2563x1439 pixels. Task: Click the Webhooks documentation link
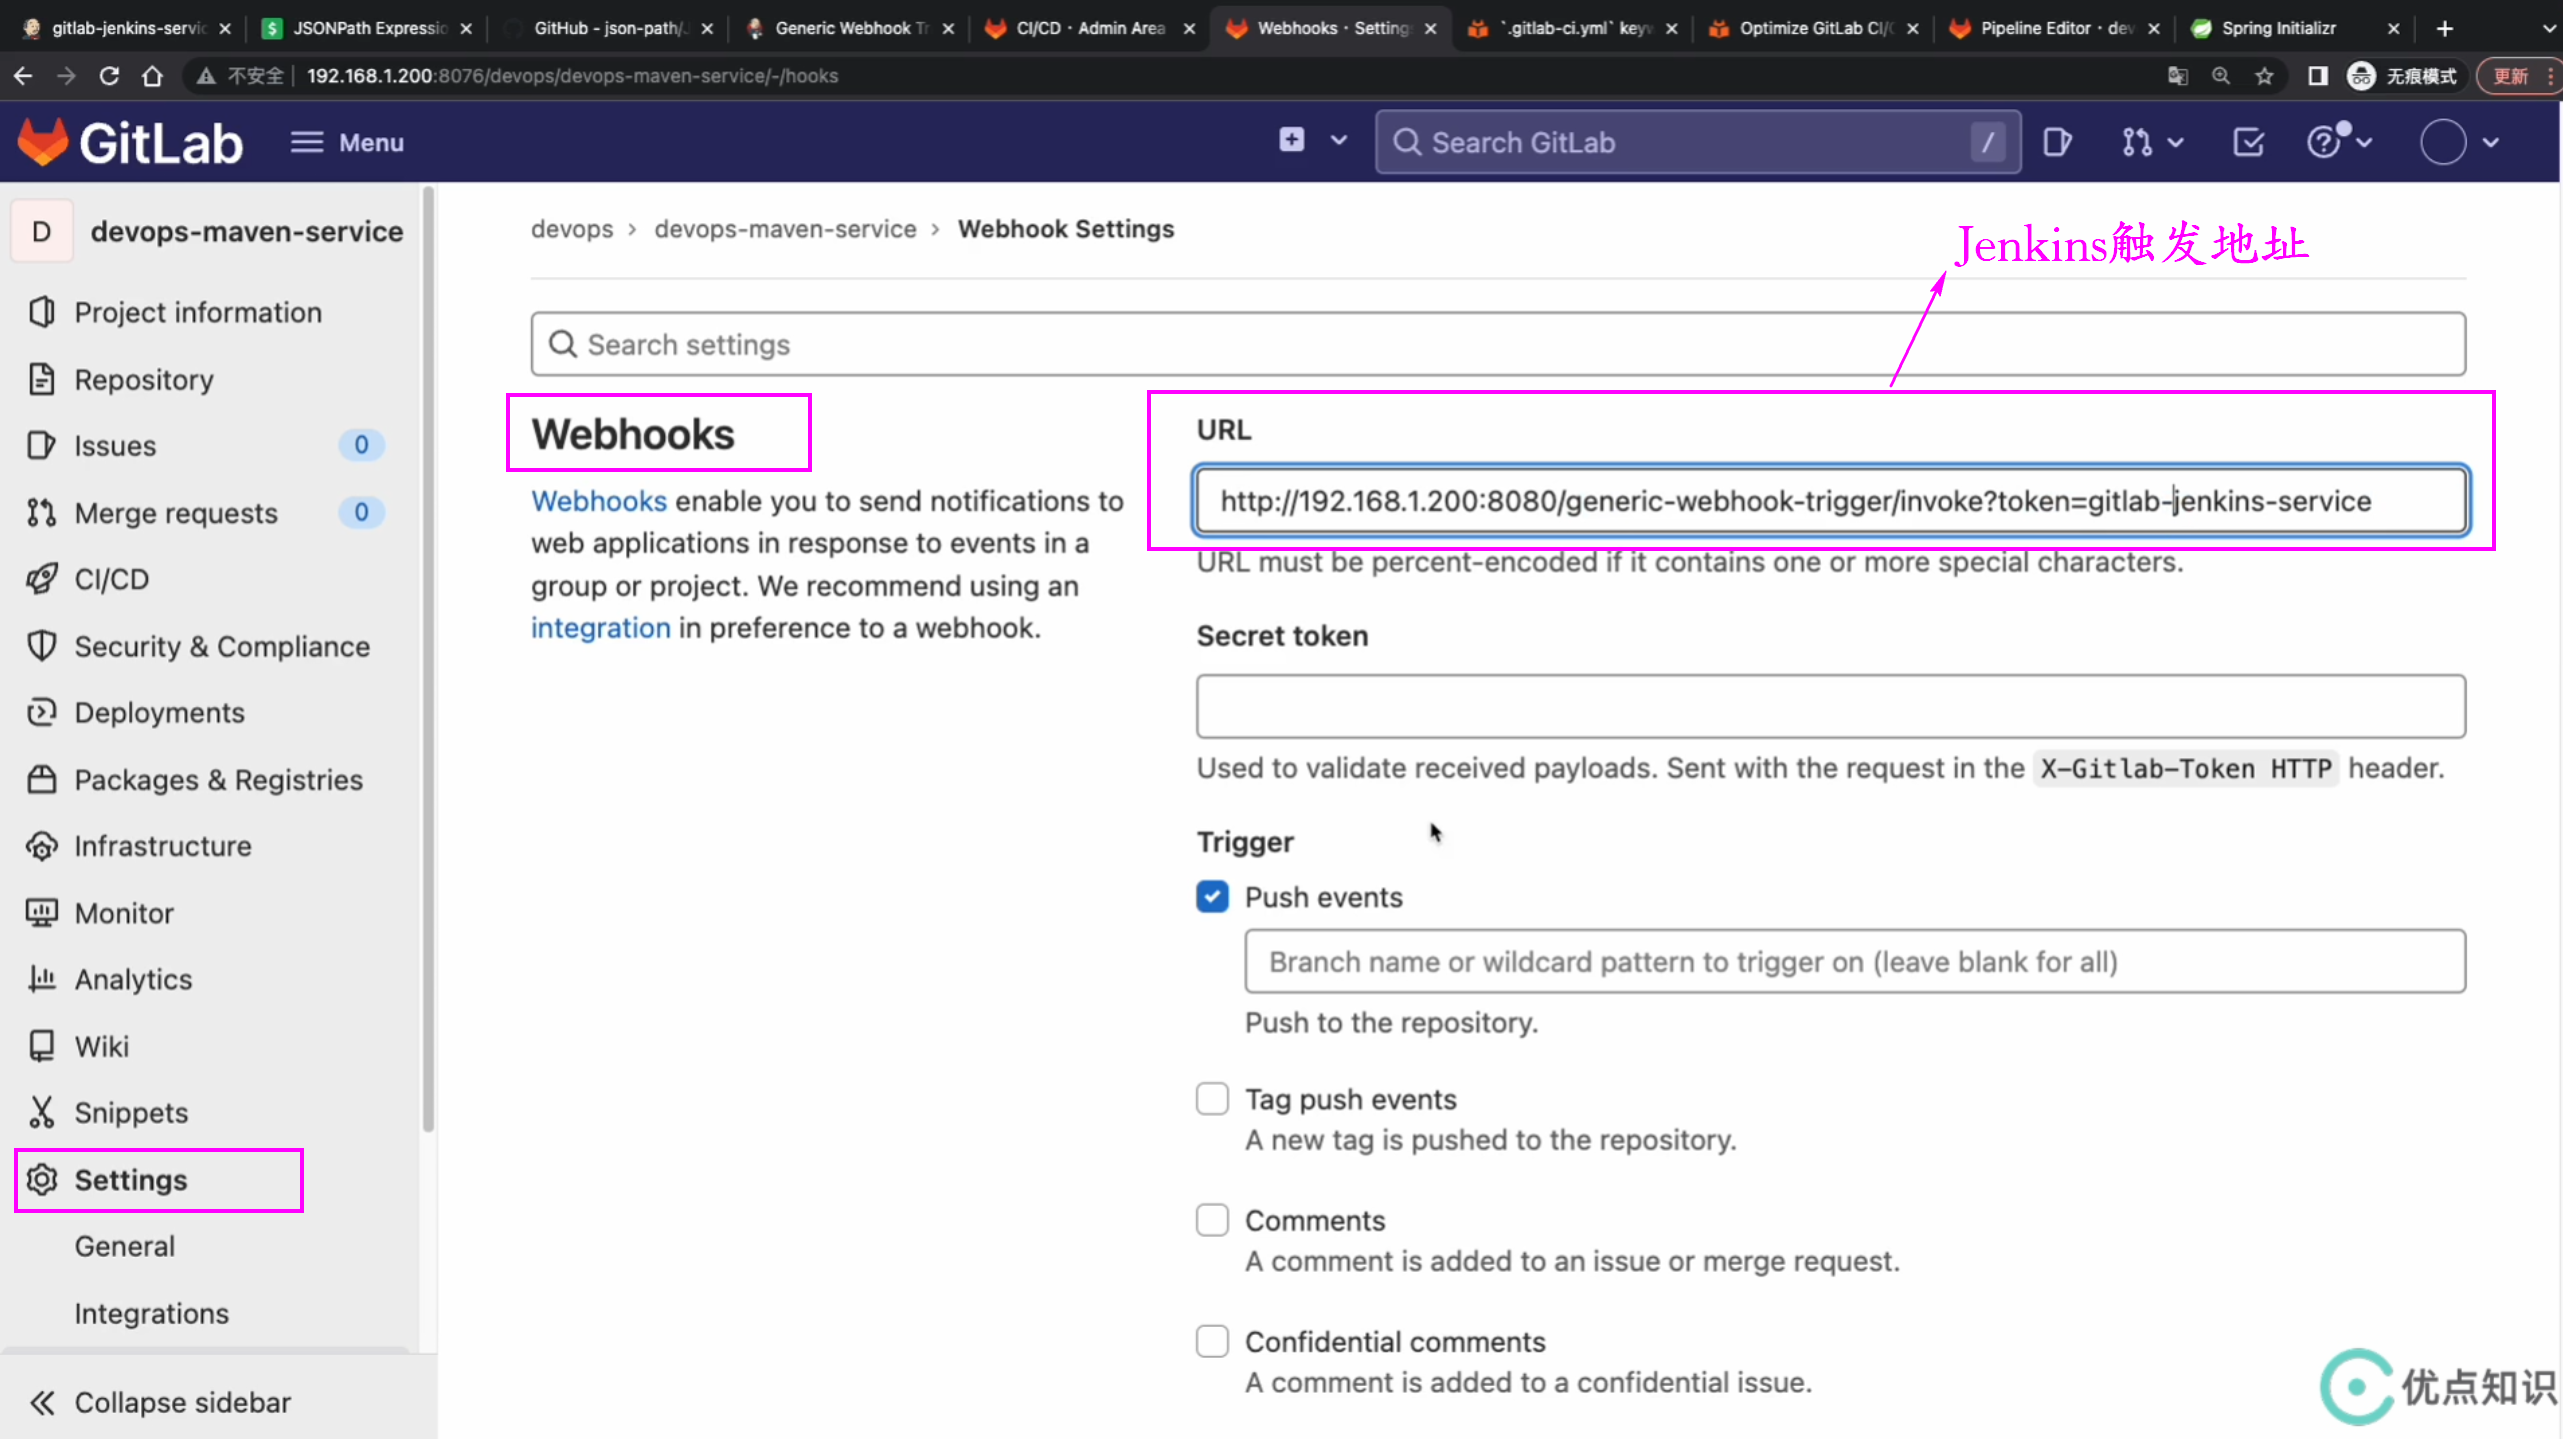pos(599,501)
